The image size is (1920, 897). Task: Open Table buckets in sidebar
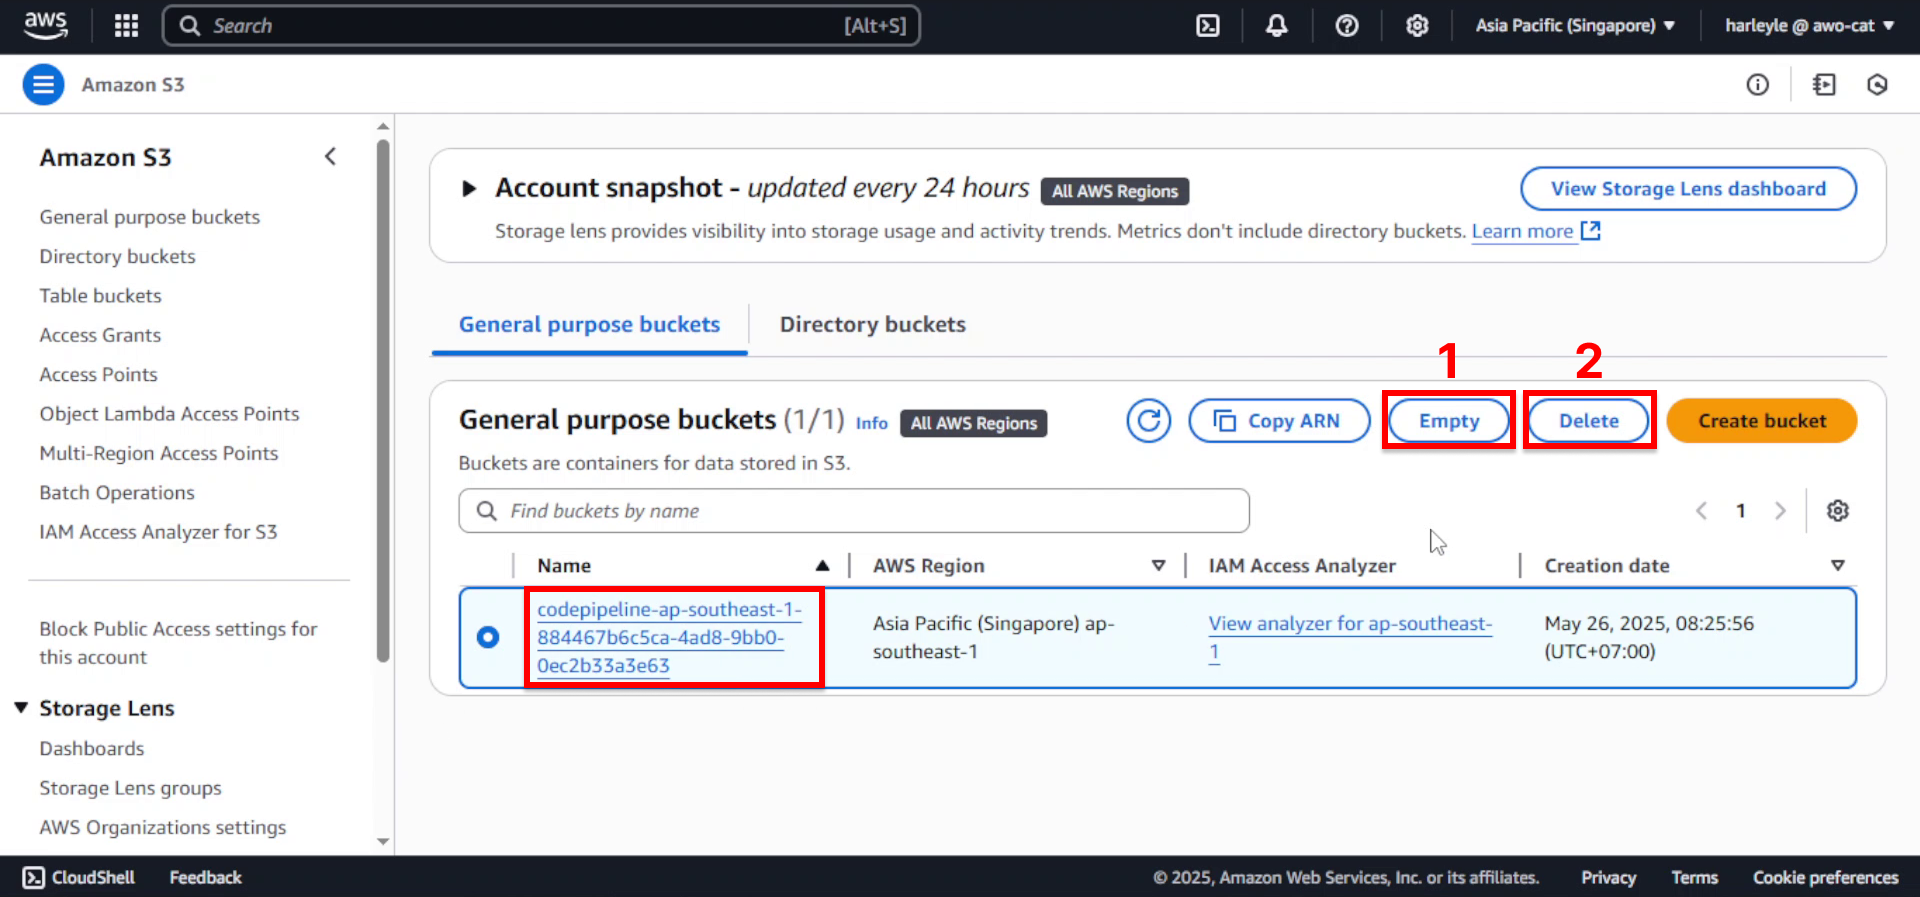[x=101, y=296]
